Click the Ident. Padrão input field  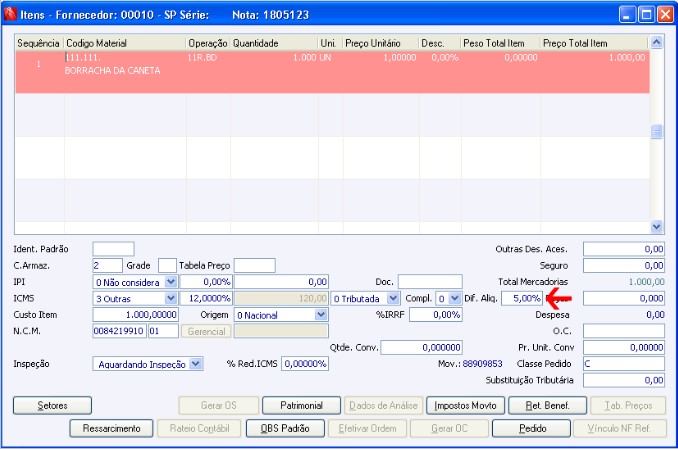pyautogui.click(x=113, y=249)
